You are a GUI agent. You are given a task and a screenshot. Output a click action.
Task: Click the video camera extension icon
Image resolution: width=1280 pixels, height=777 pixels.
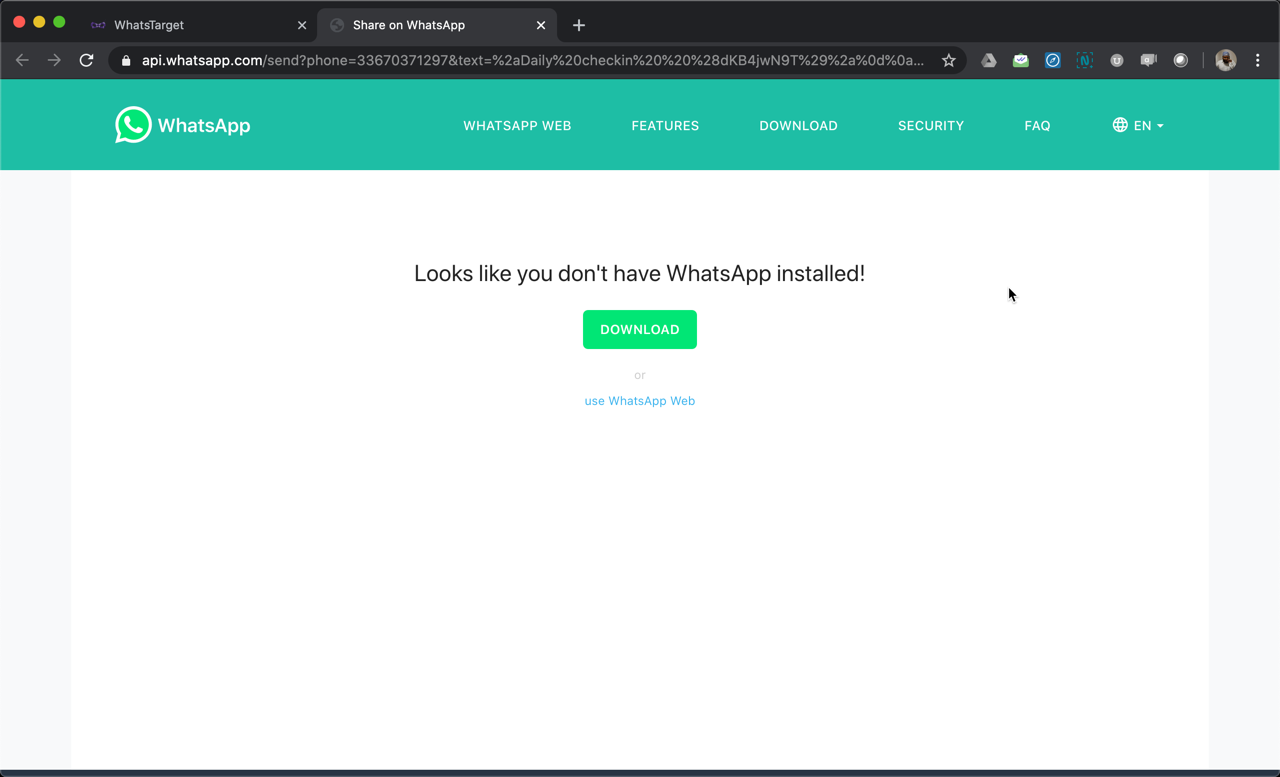[1148, 60]
